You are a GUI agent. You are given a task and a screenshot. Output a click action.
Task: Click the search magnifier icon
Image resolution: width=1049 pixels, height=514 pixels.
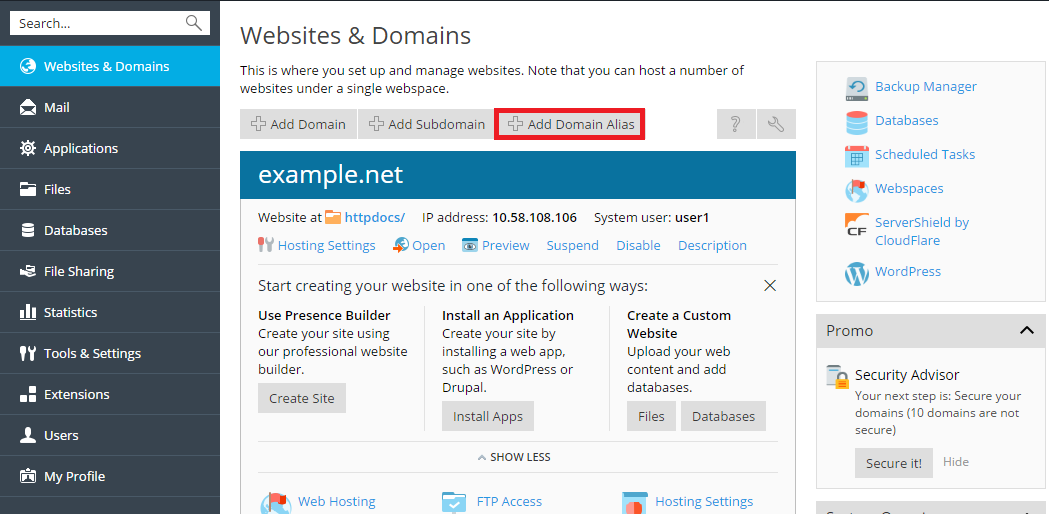pyautogui.click(x=194, y=23)
